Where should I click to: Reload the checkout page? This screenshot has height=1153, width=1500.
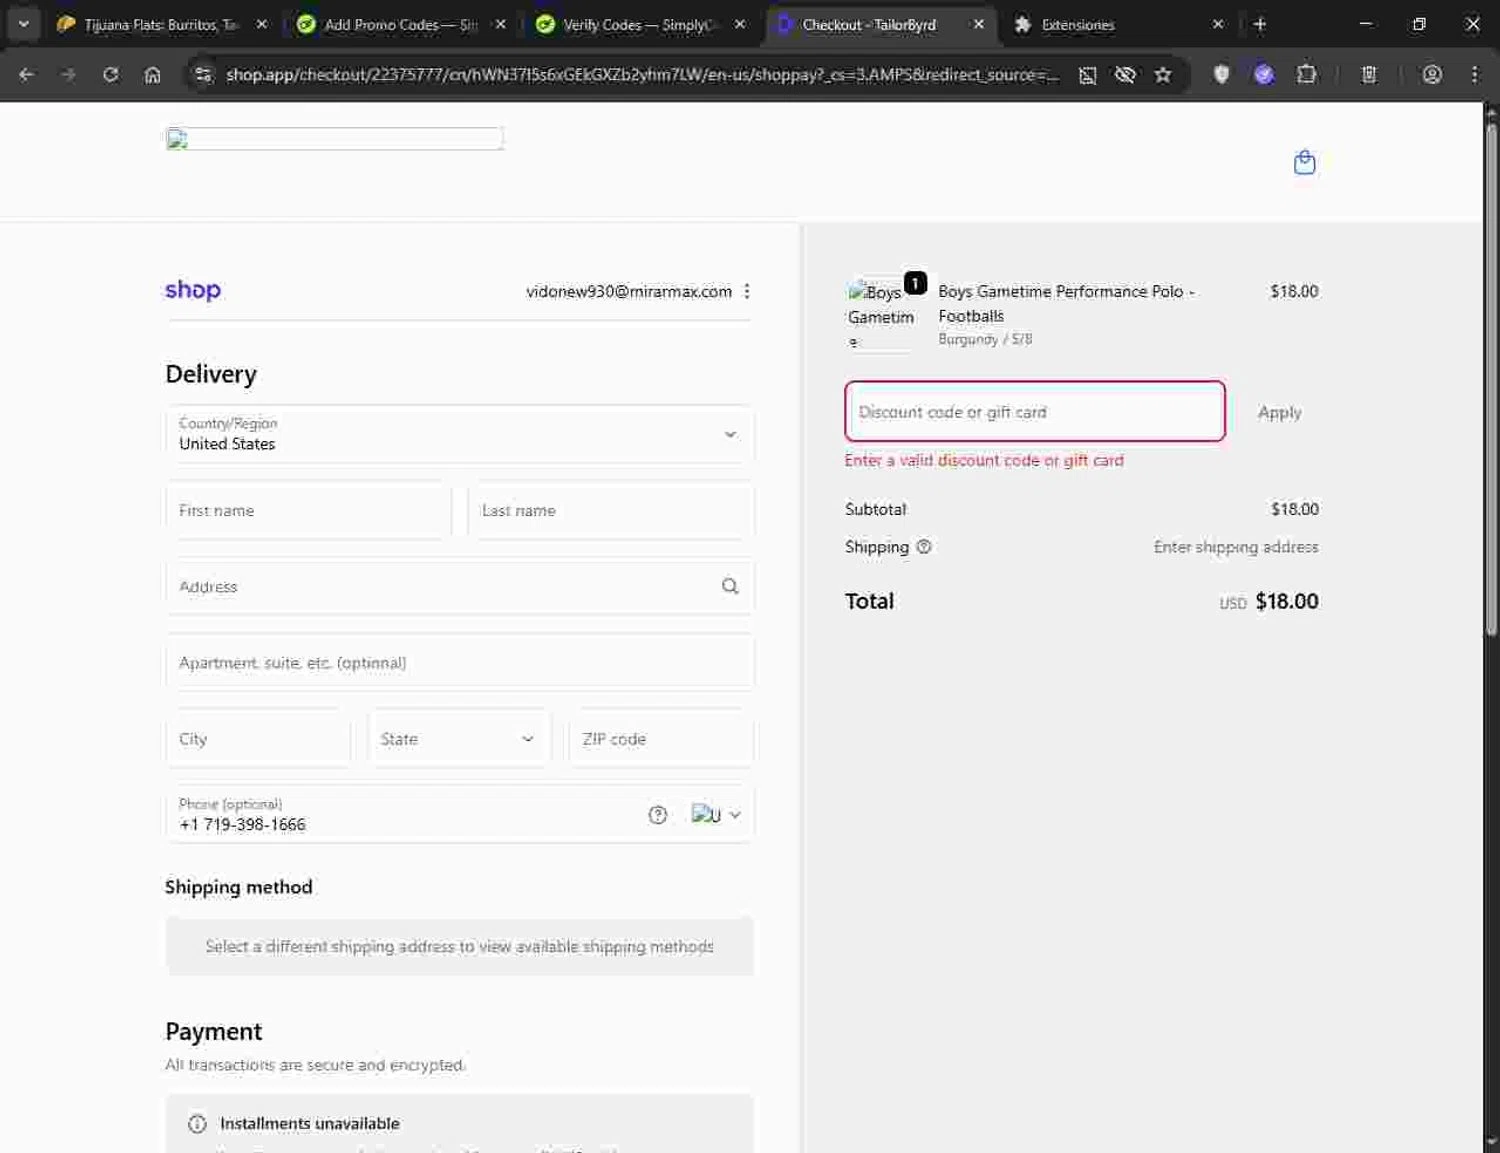point(110,74)
